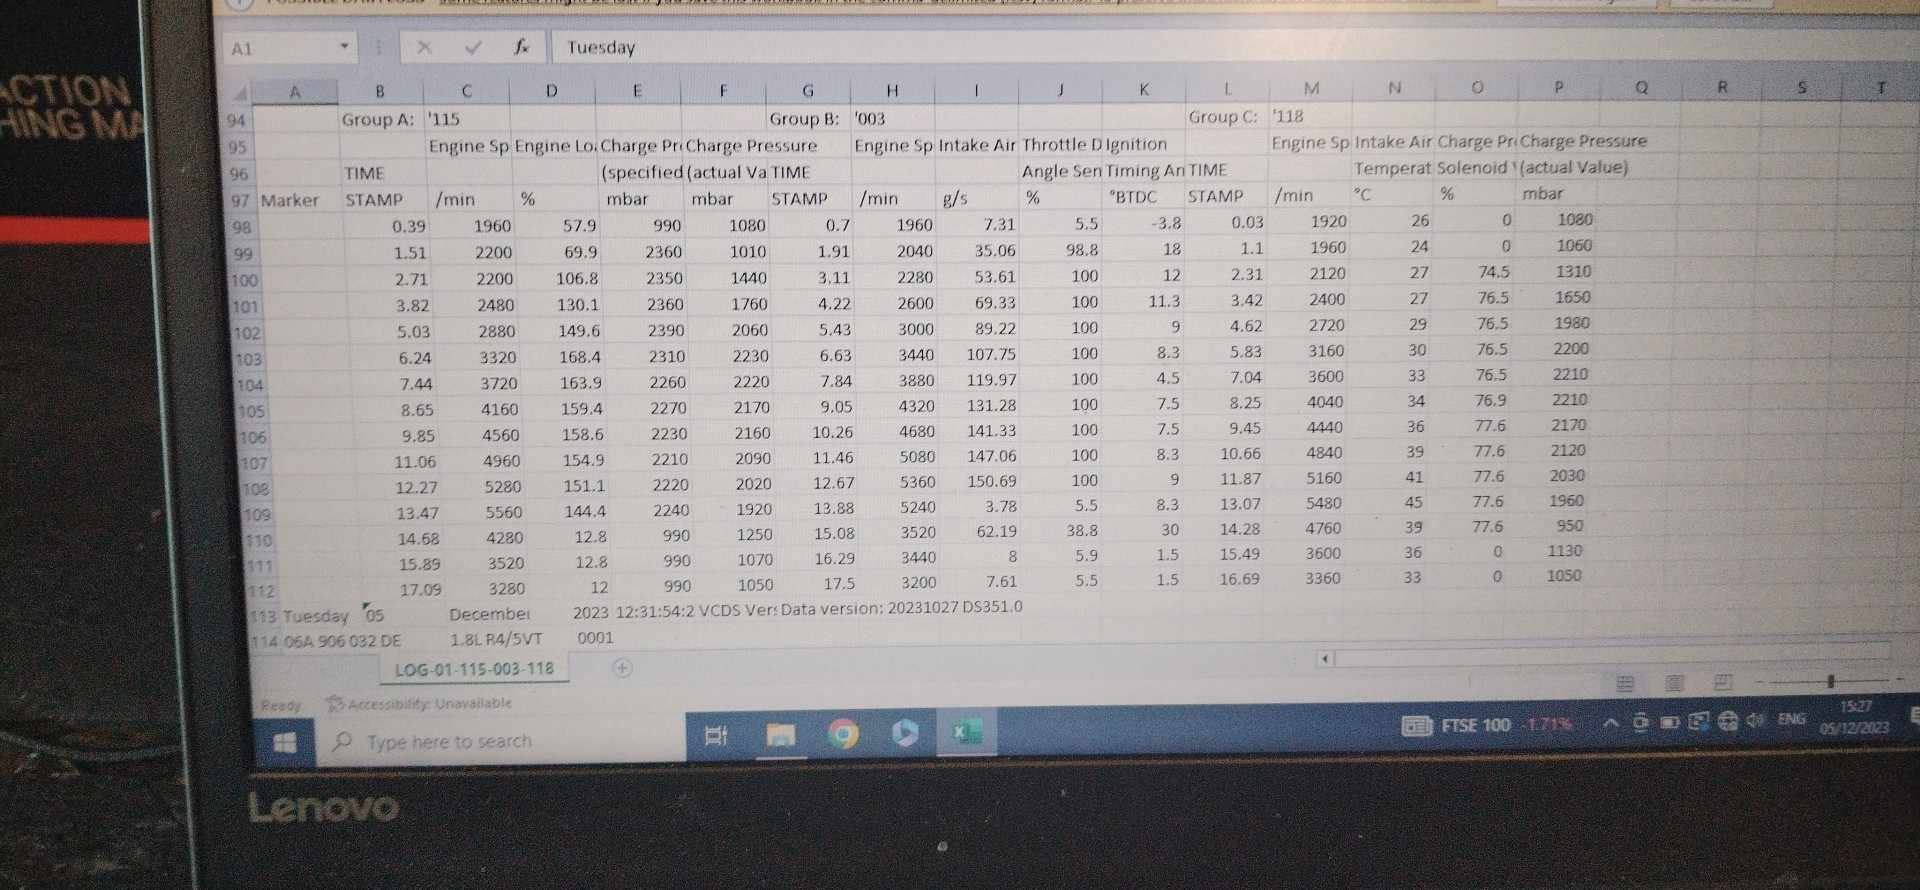The height and width of the screenshot is (890, 1920).
Task: Switch to Normal view in status bar
Action: point(1625,684)
